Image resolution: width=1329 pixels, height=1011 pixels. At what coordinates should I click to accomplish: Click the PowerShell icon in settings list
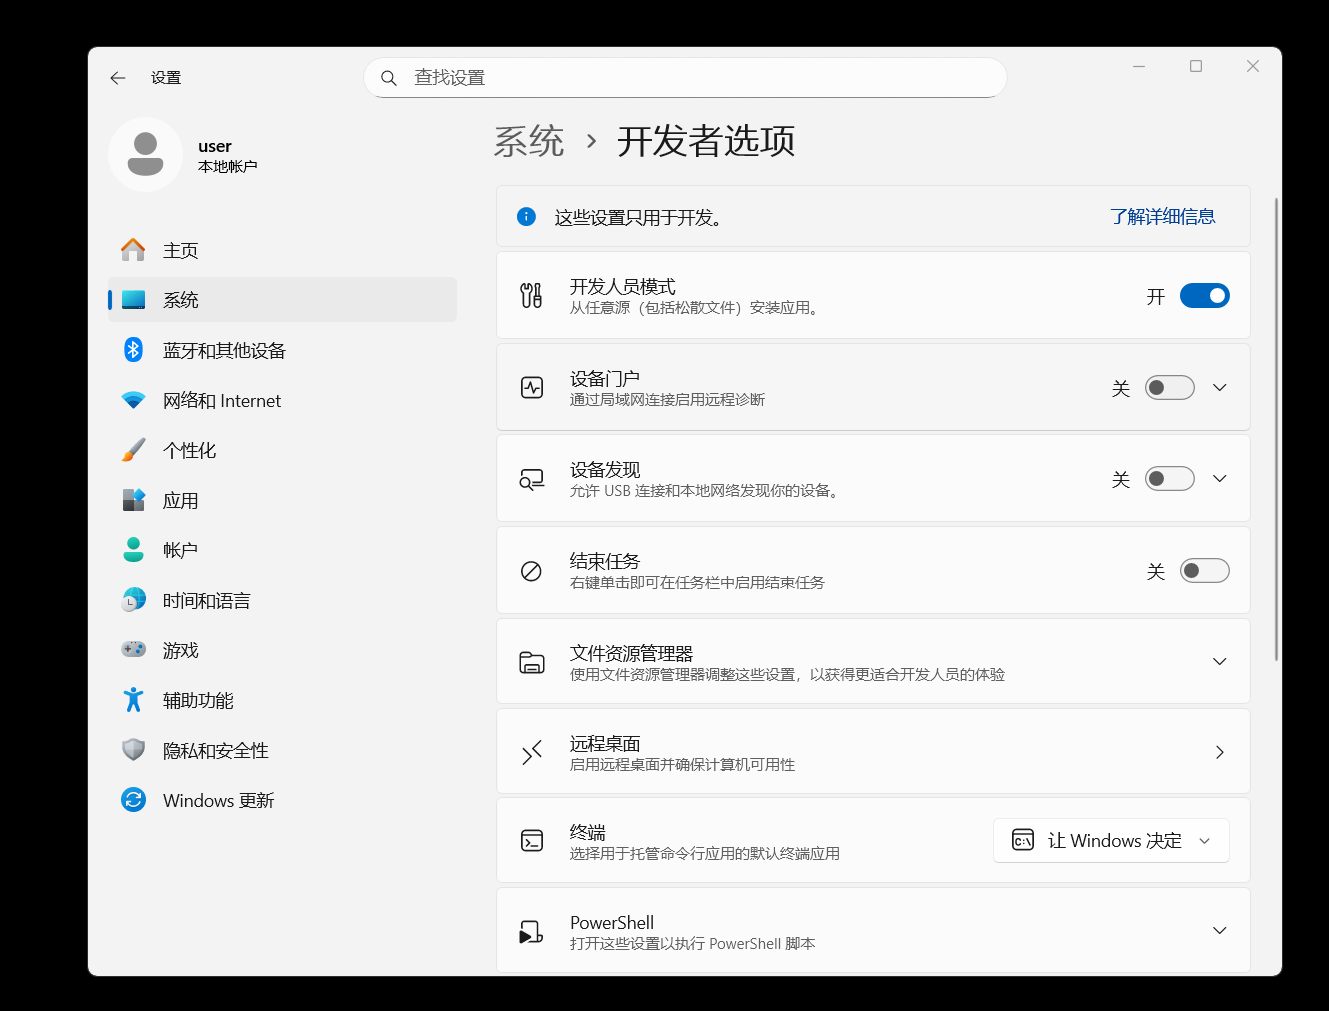[x=531, y=930]
